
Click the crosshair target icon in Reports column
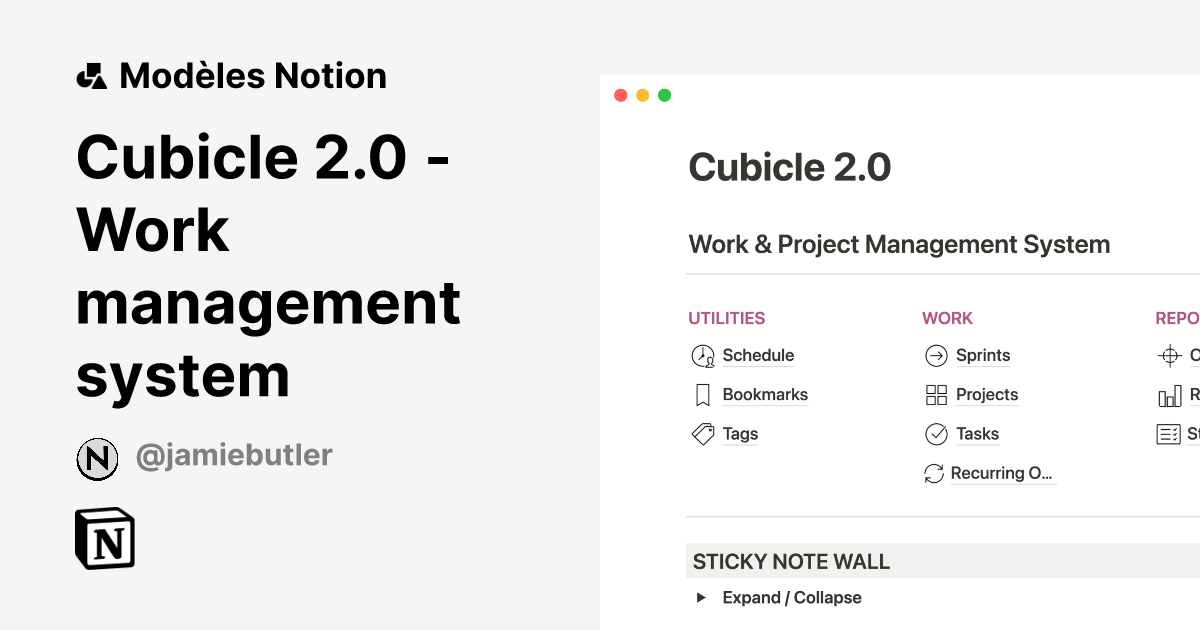point(1168,355)
